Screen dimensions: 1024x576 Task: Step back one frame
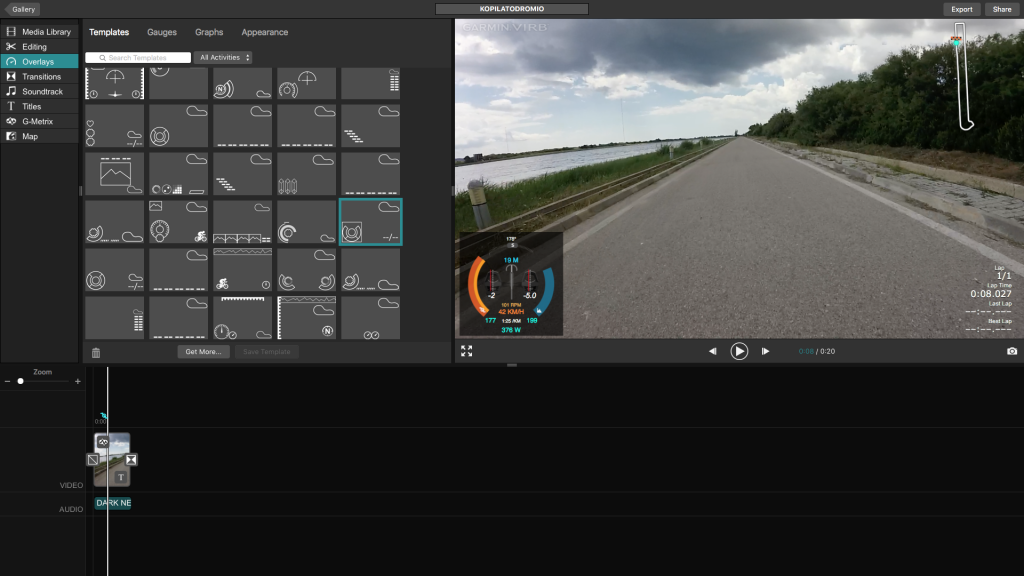coord(712,351)
